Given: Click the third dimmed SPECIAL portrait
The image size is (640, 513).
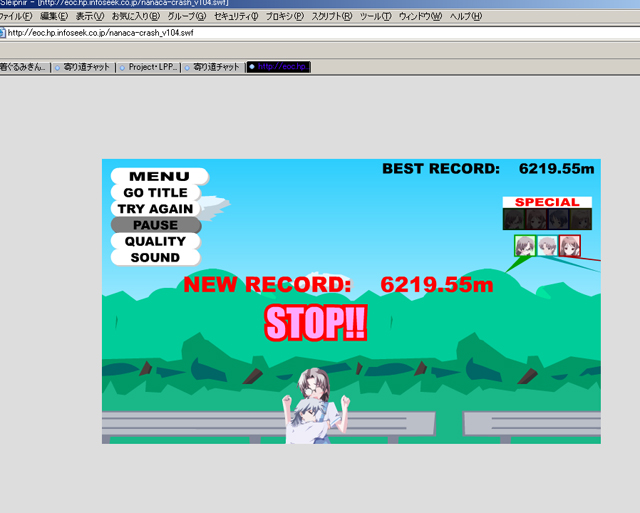Looking at the screenshot, I should (x=558, y=219).
